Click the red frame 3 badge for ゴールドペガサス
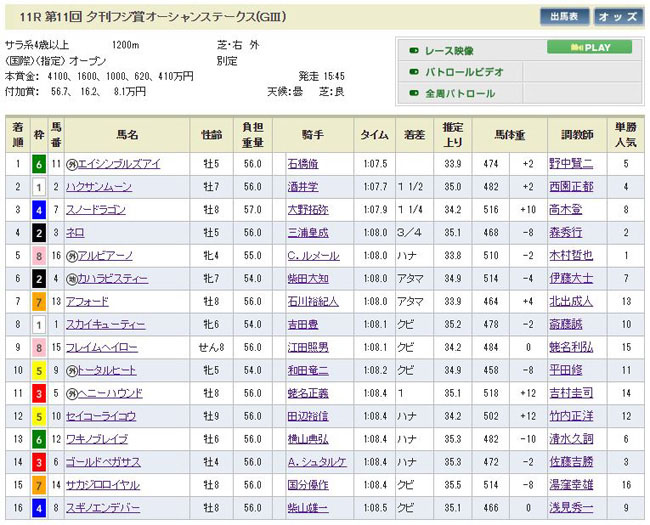 [x=37, y=462]
